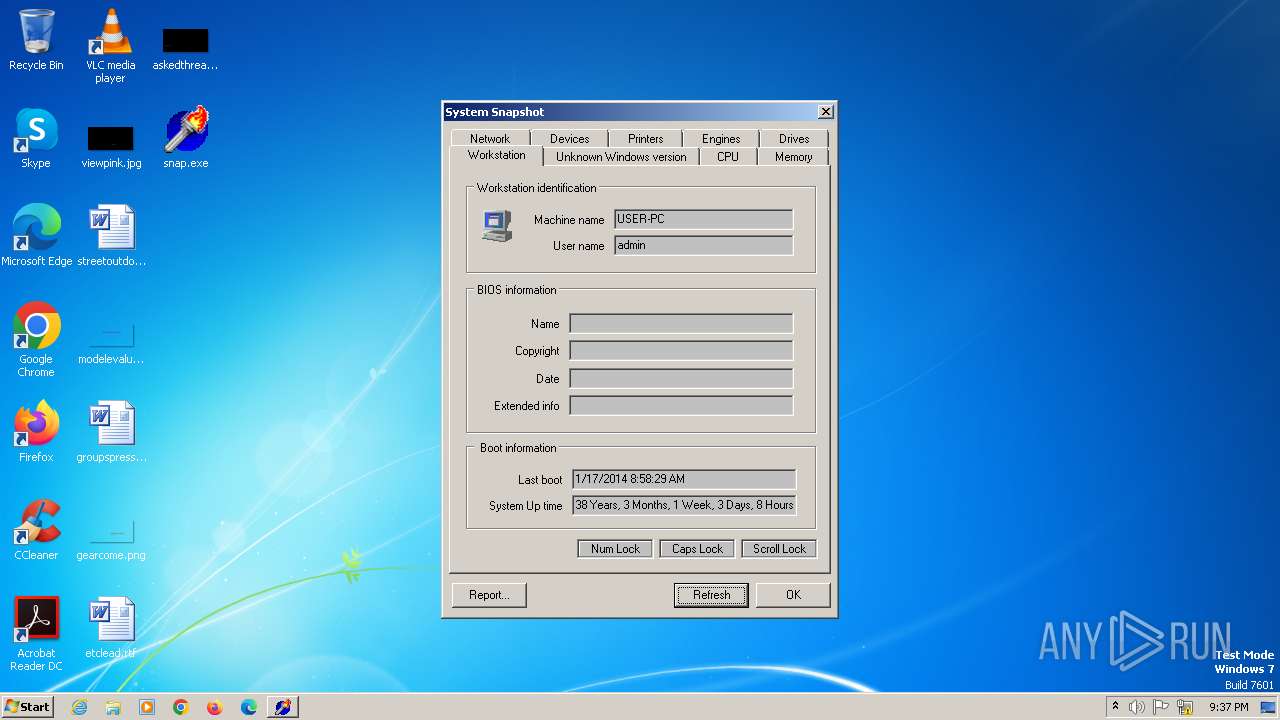Switch to the CPU tab
Screen dimensions: 1280x720
[728, 157]
